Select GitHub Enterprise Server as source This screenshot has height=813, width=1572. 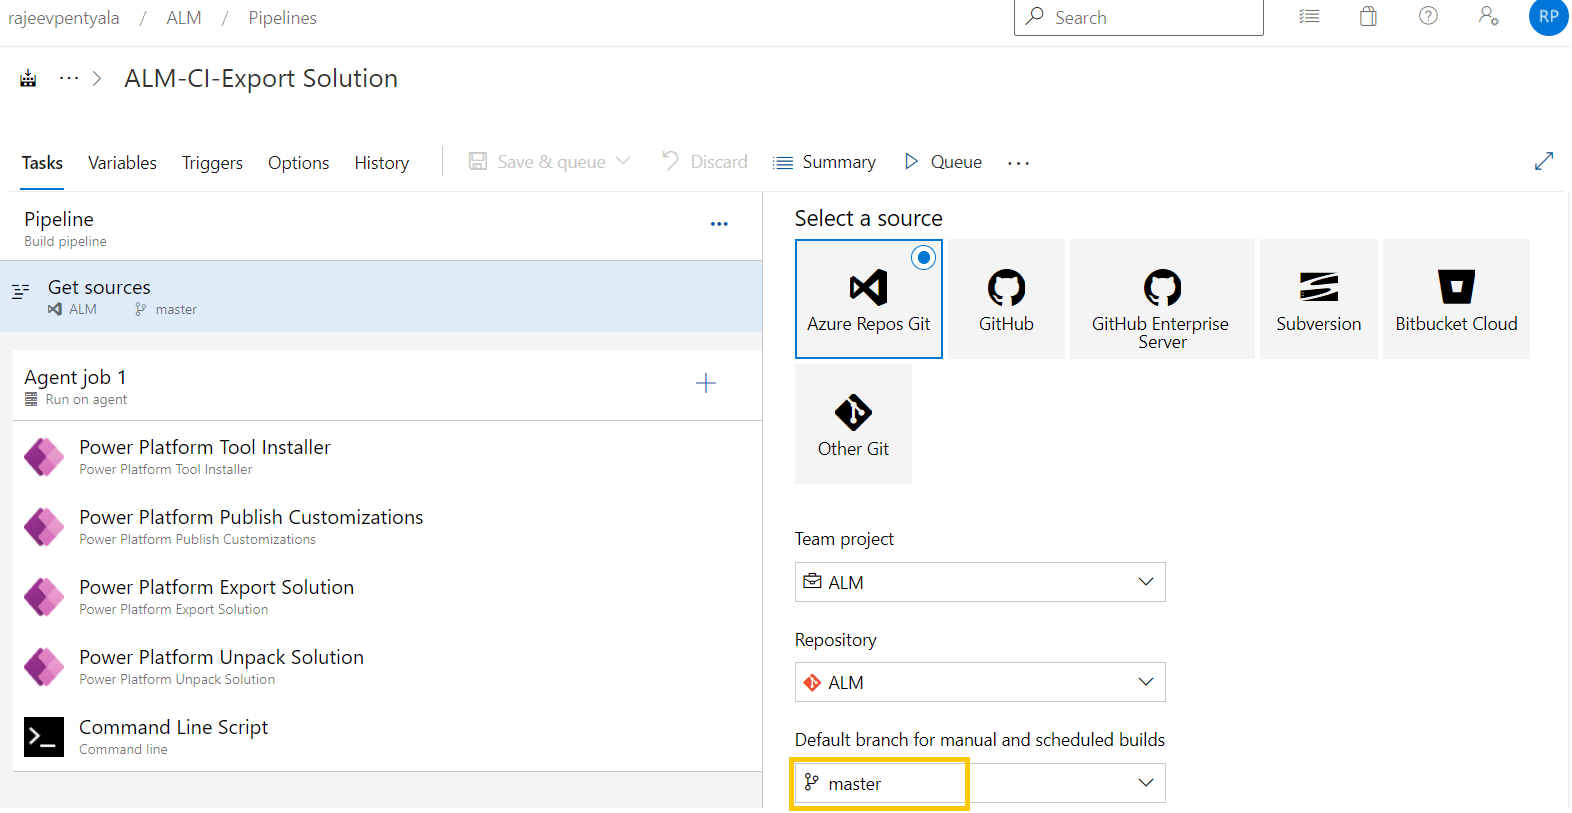[x=1162, y=299]
